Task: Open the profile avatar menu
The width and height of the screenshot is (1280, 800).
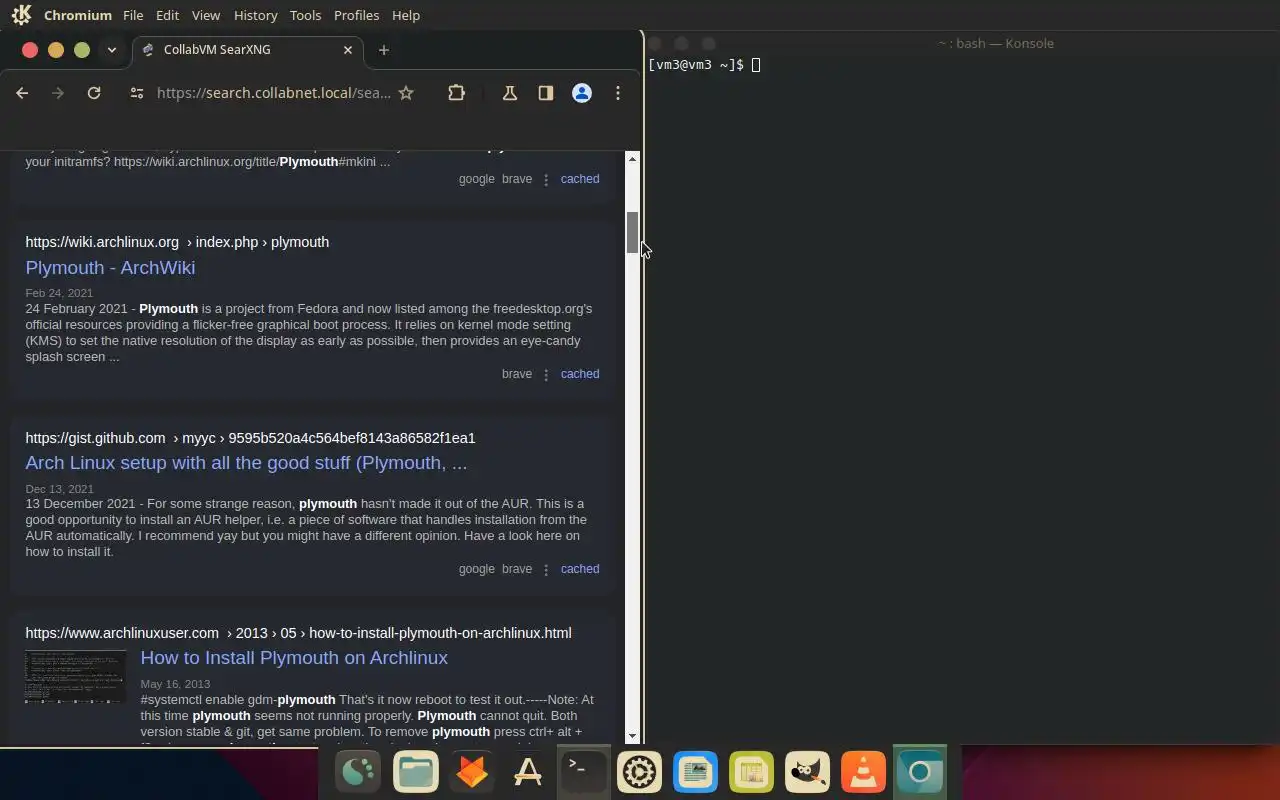Action: (x=581, y=93)
